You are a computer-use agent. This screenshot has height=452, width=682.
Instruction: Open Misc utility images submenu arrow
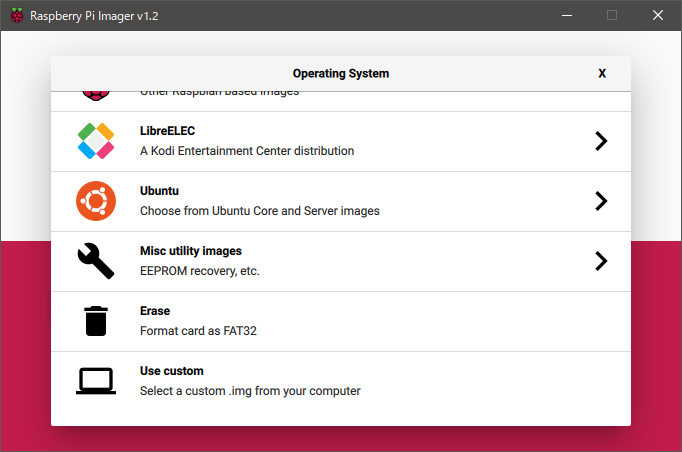[x=600, y=261]
